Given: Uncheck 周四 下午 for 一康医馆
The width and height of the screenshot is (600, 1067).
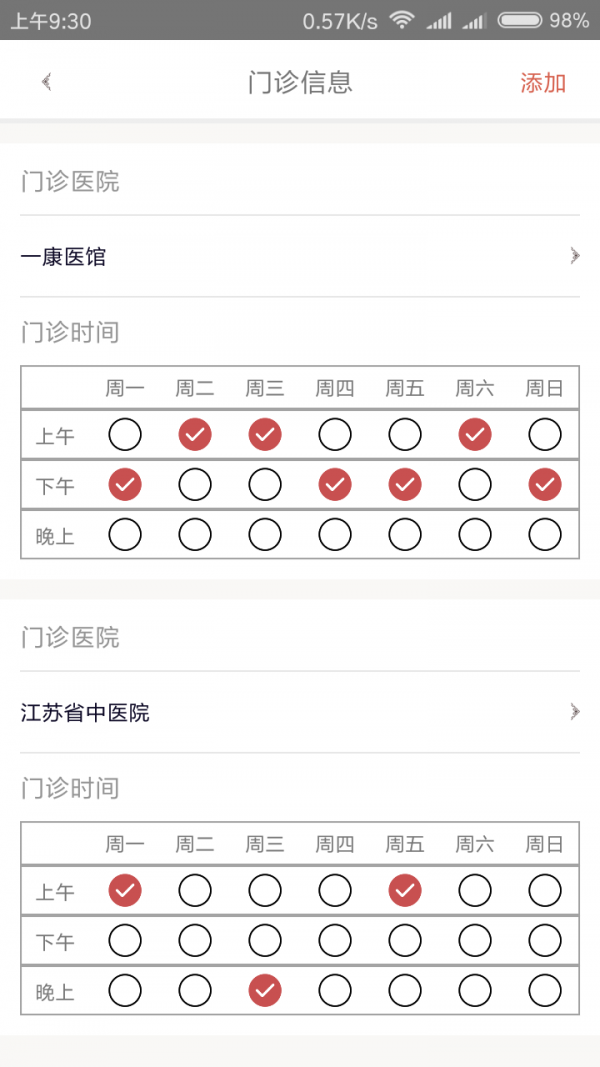Looking at the screenshot, I should tap(335, 485).
